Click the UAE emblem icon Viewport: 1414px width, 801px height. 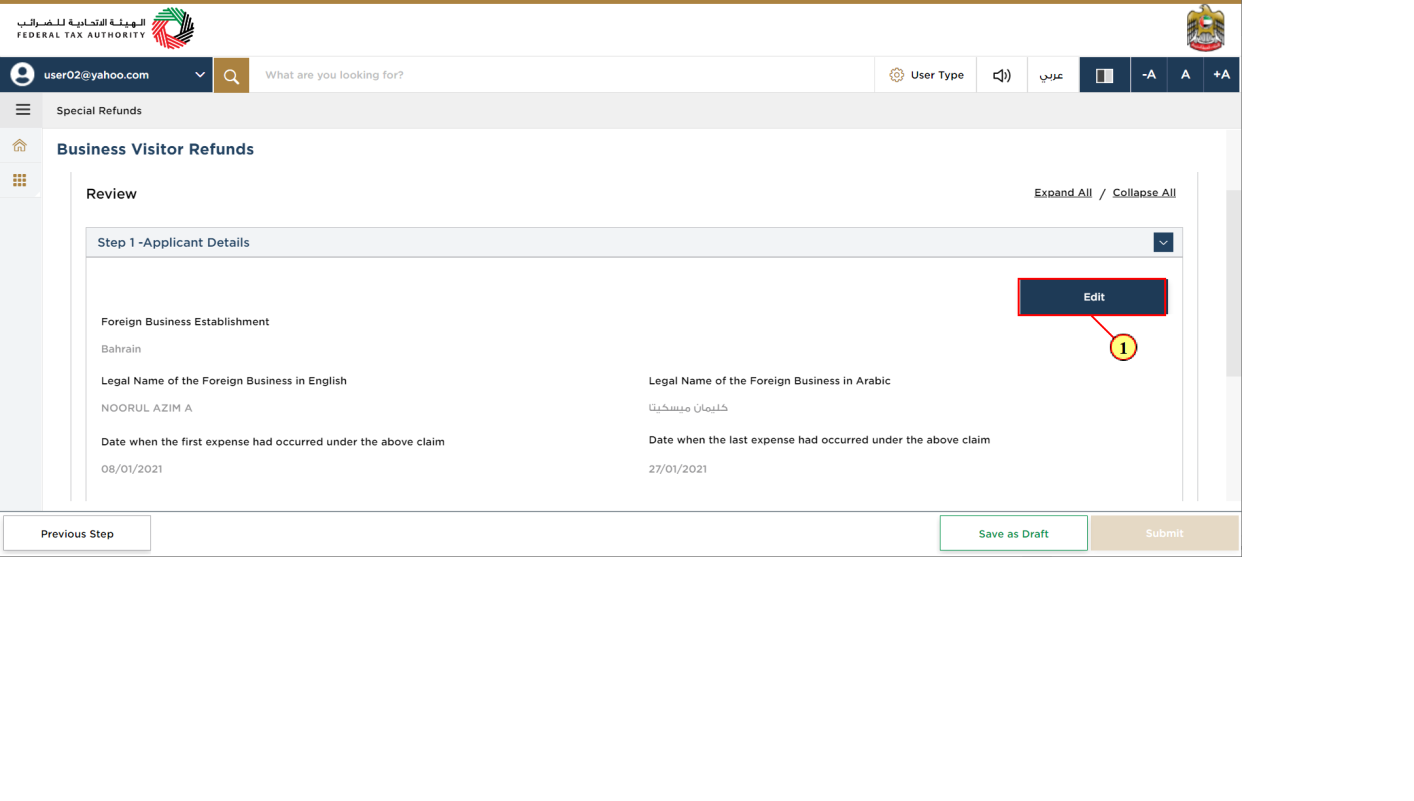[x=1205, y=28]
